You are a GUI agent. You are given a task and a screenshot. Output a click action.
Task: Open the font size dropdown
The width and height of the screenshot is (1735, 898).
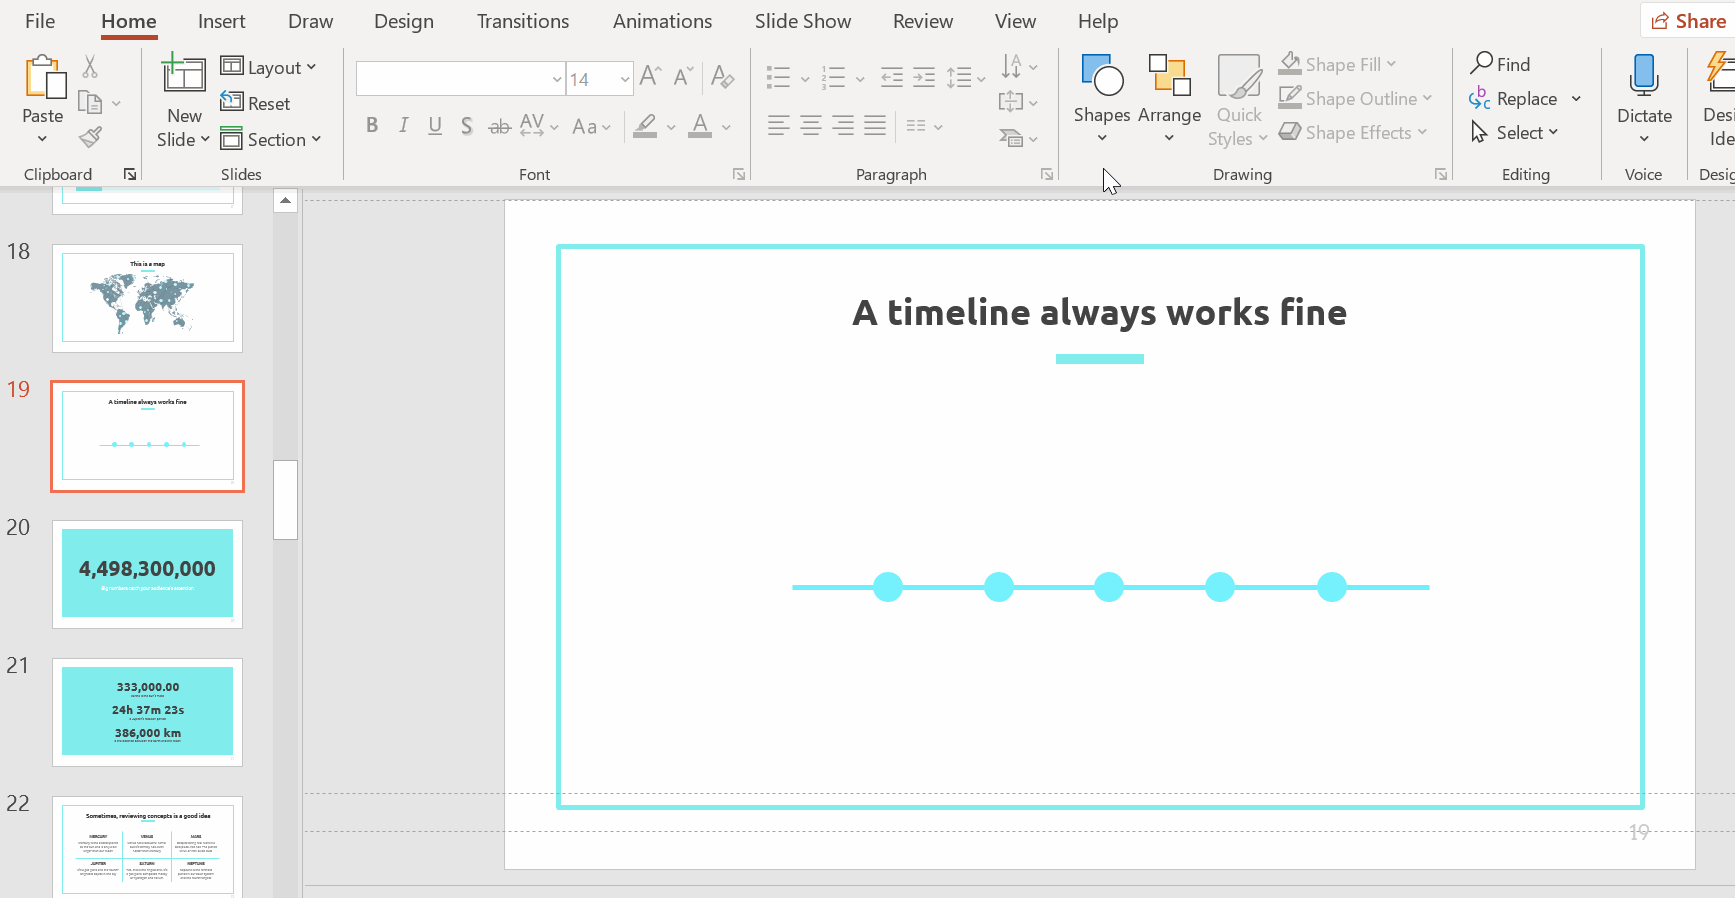[x=624, y=79]
